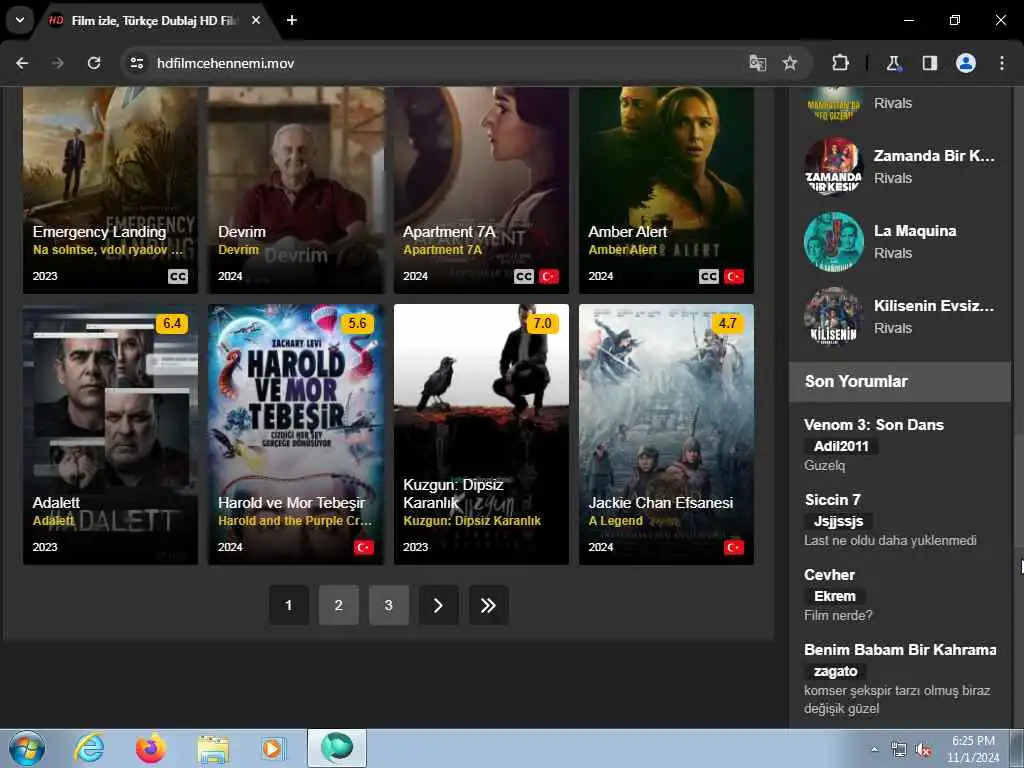Click the Adil2011 username tag
This screenshot has height=768, width=1024.
coord(841,446)
